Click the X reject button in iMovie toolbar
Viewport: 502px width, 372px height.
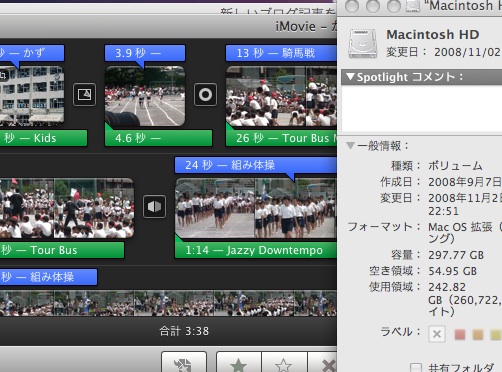click(323, 364)
